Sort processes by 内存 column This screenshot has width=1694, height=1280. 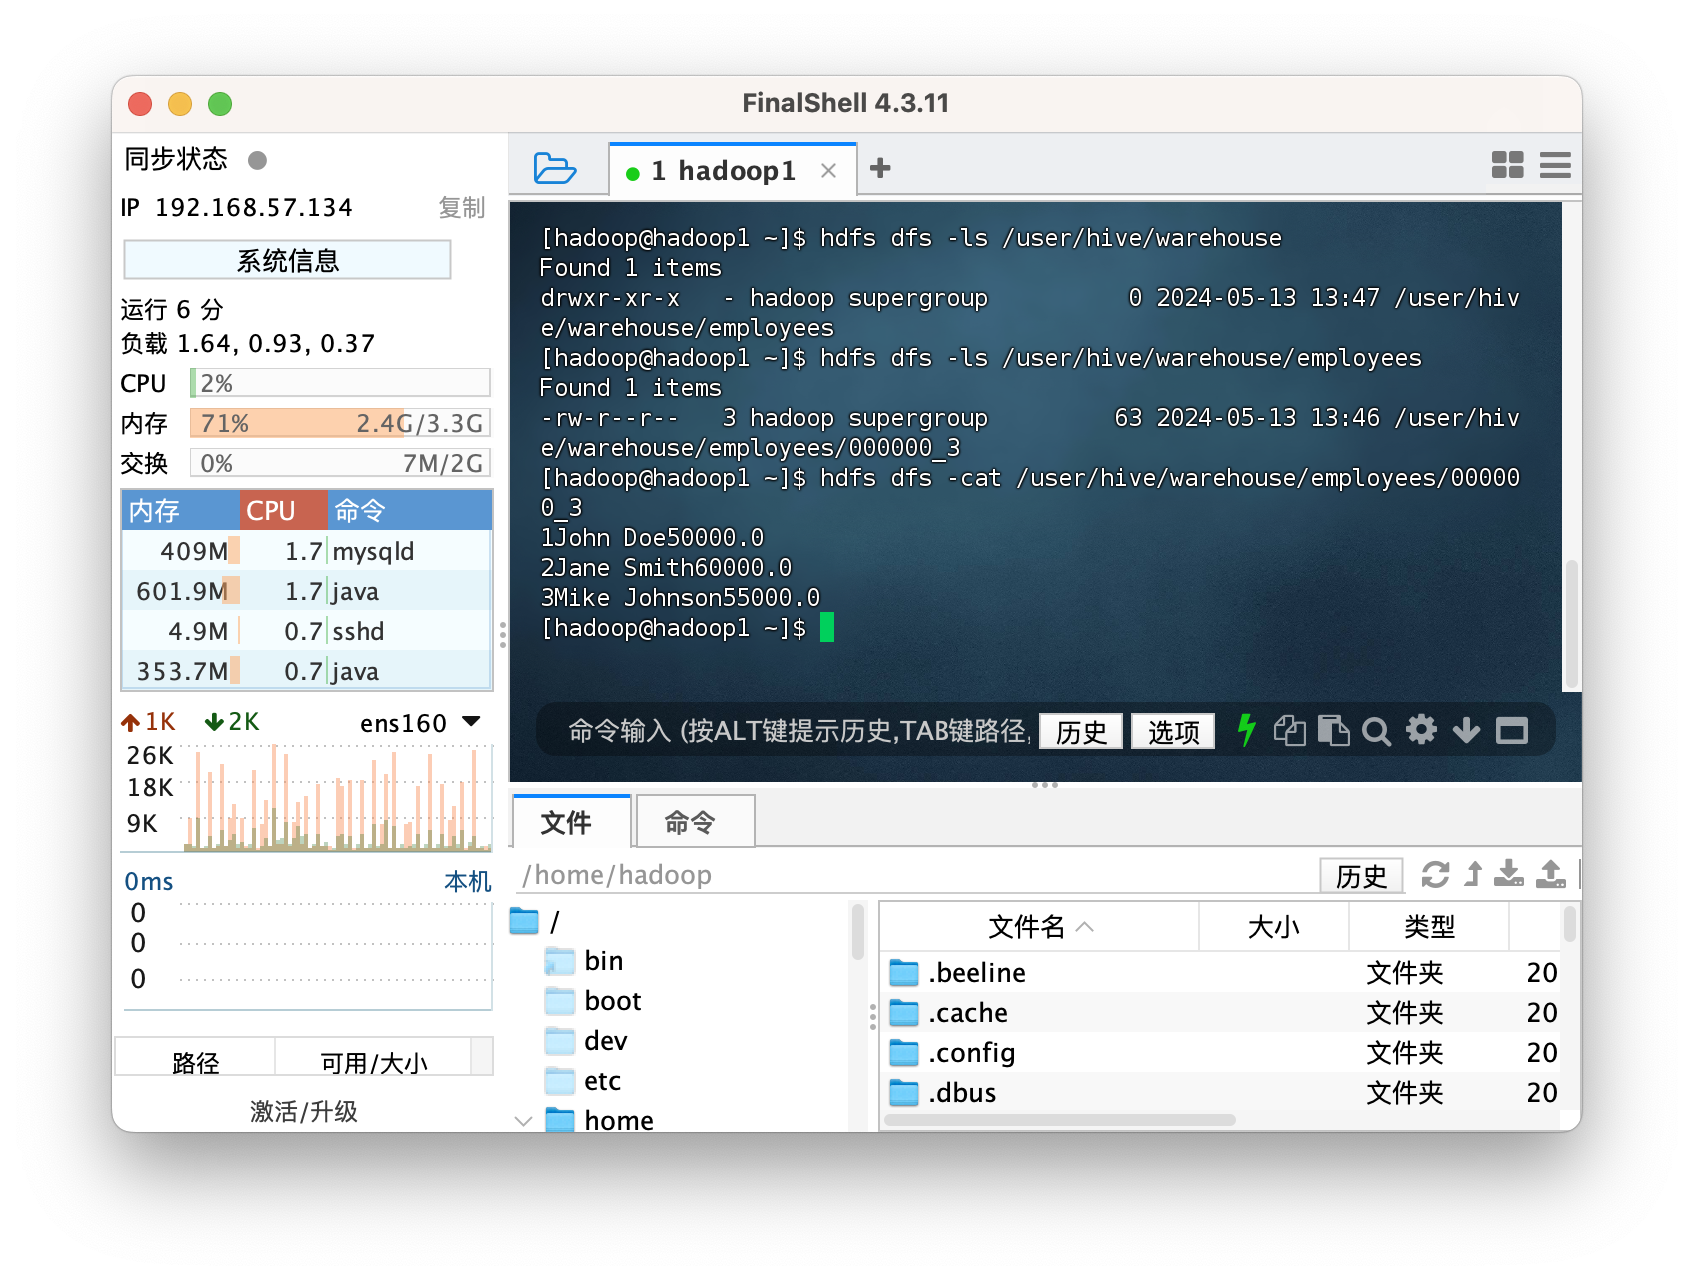click(180, 510)
